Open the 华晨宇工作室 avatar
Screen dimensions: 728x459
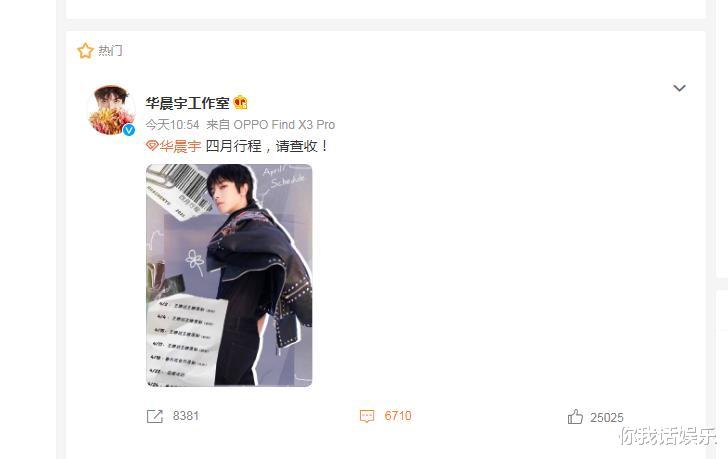(x=111, y=110)
